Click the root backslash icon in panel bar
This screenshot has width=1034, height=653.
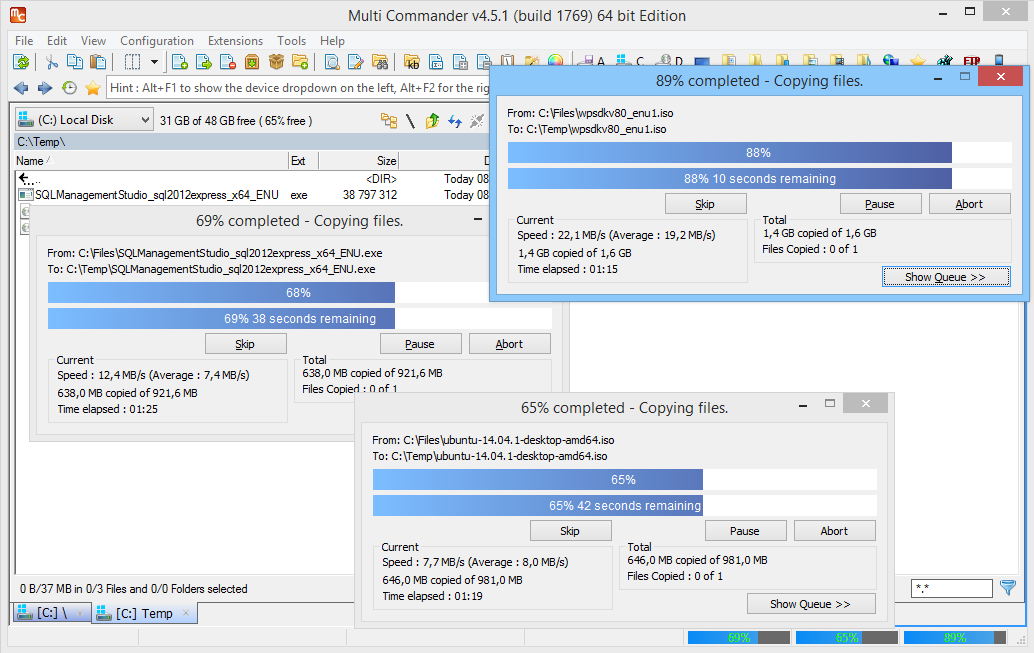pyautogui.click(x=410, y=121)
